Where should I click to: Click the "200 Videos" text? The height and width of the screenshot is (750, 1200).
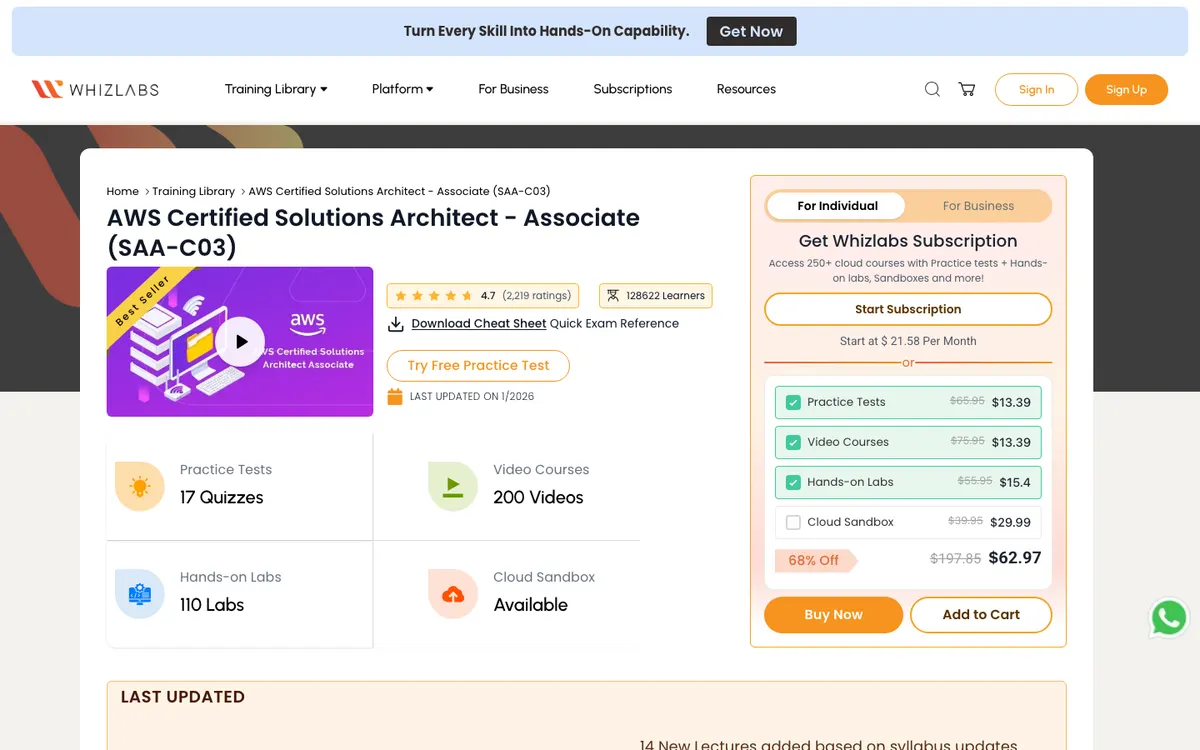coord(538,497)
